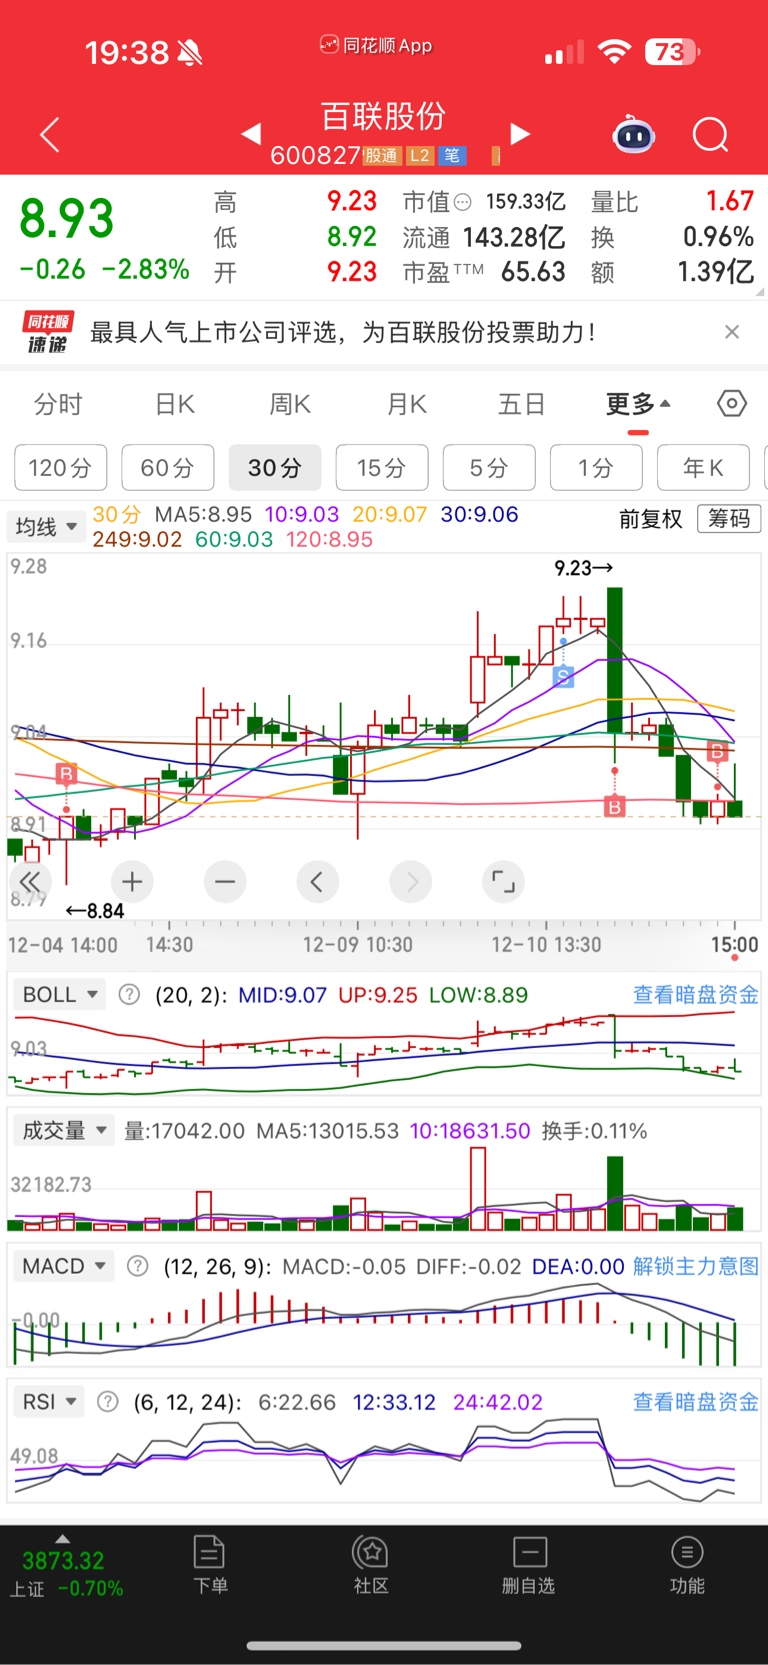Open chart settings hexagon icon
Screen dimensions: 768x1665
732,403
